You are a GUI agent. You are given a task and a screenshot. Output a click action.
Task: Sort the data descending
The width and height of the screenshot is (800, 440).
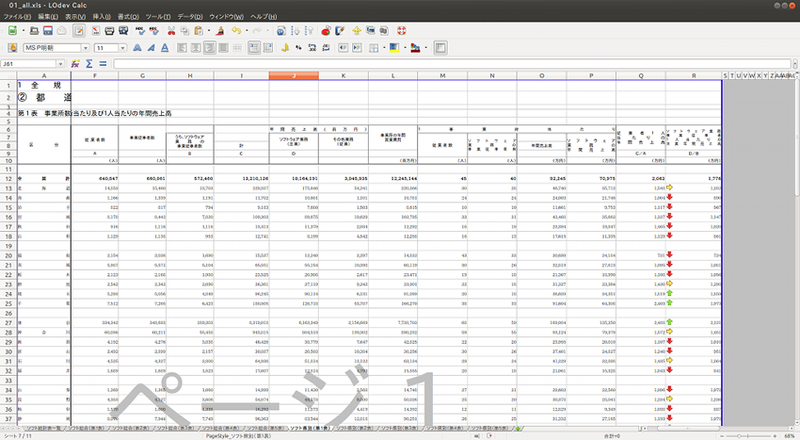(309, 31)
